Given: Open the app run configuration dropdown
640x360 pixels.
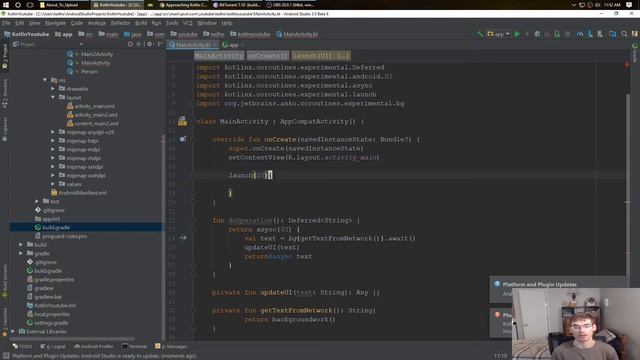Looking at the screenshot, I should tap(498, 34).
